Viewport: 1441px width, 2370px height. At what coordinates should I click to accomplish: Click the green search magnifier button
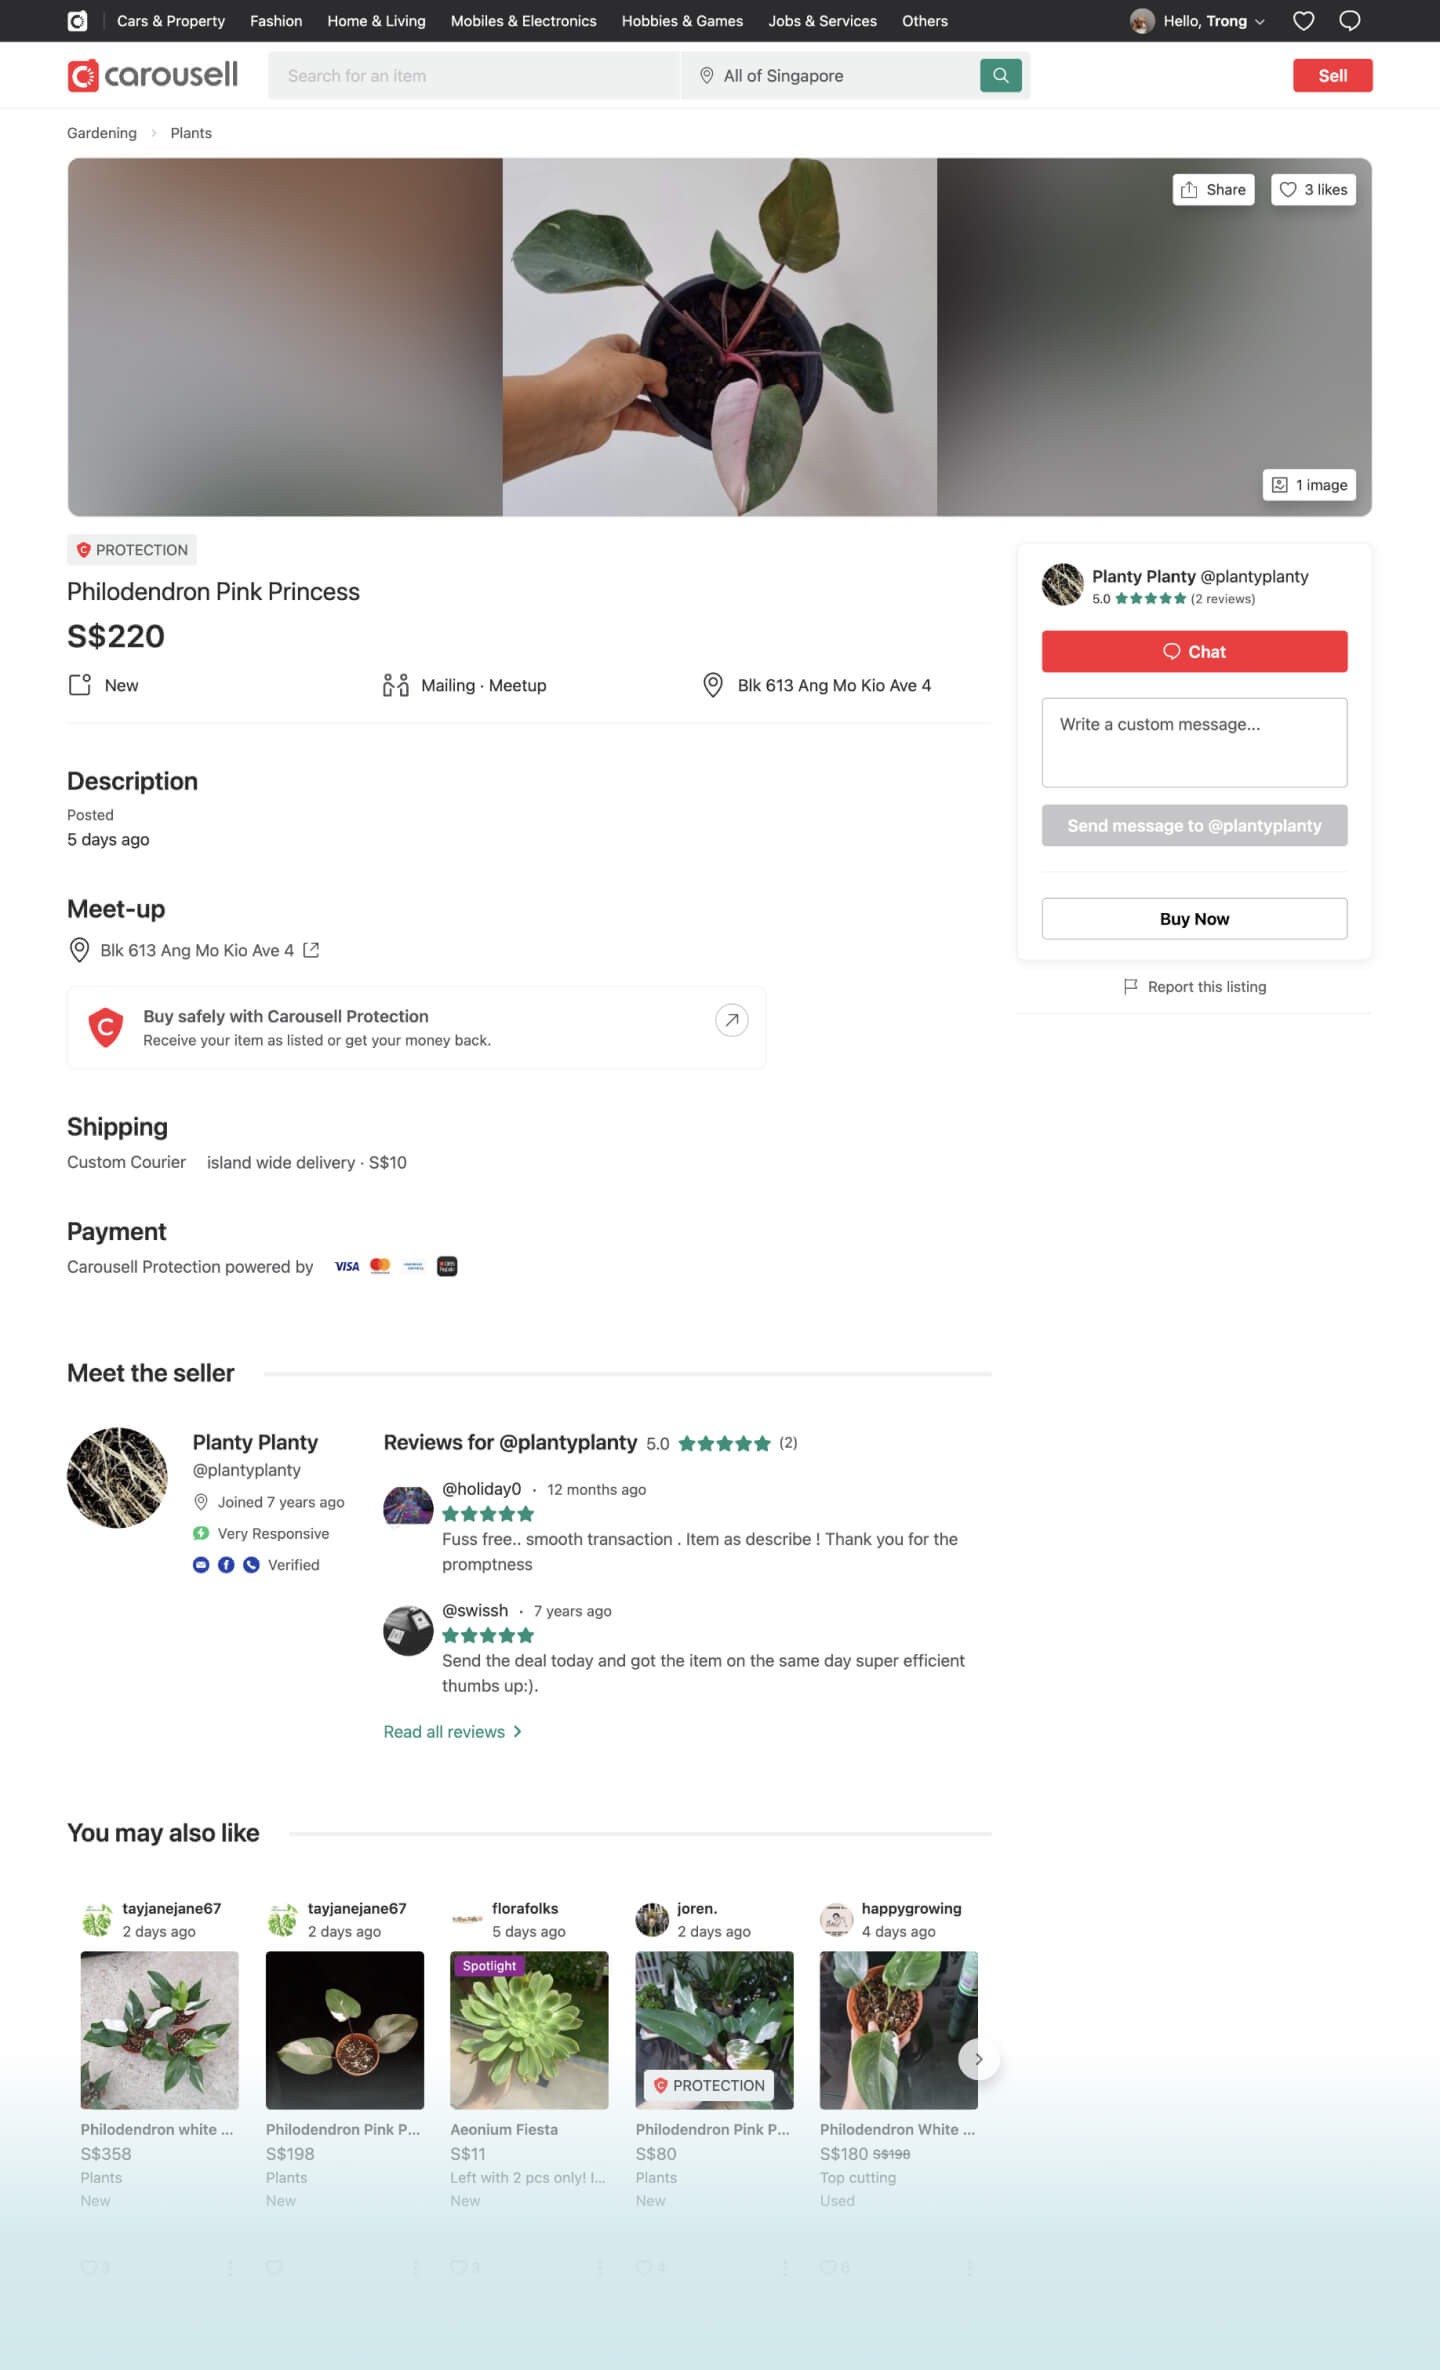click(1000, 75)
